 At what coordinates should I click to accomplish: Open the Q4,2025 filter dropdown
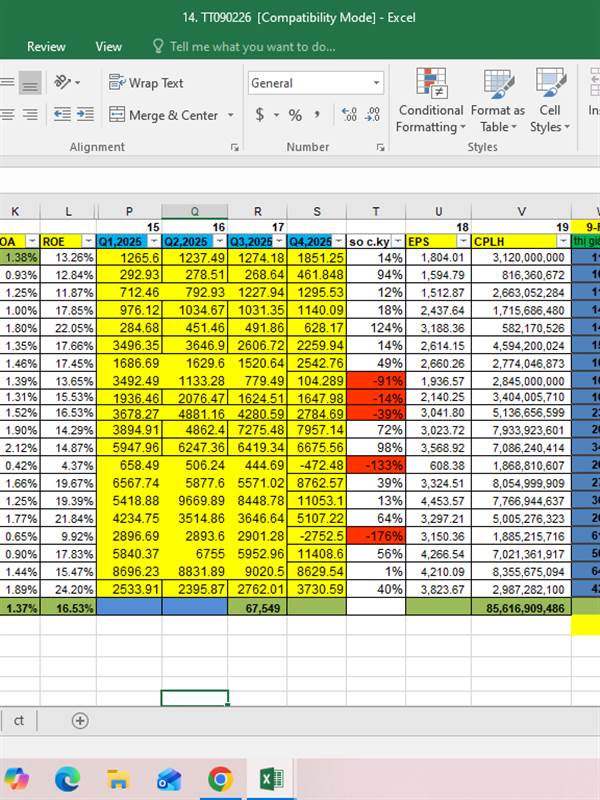tap(339, 241)
